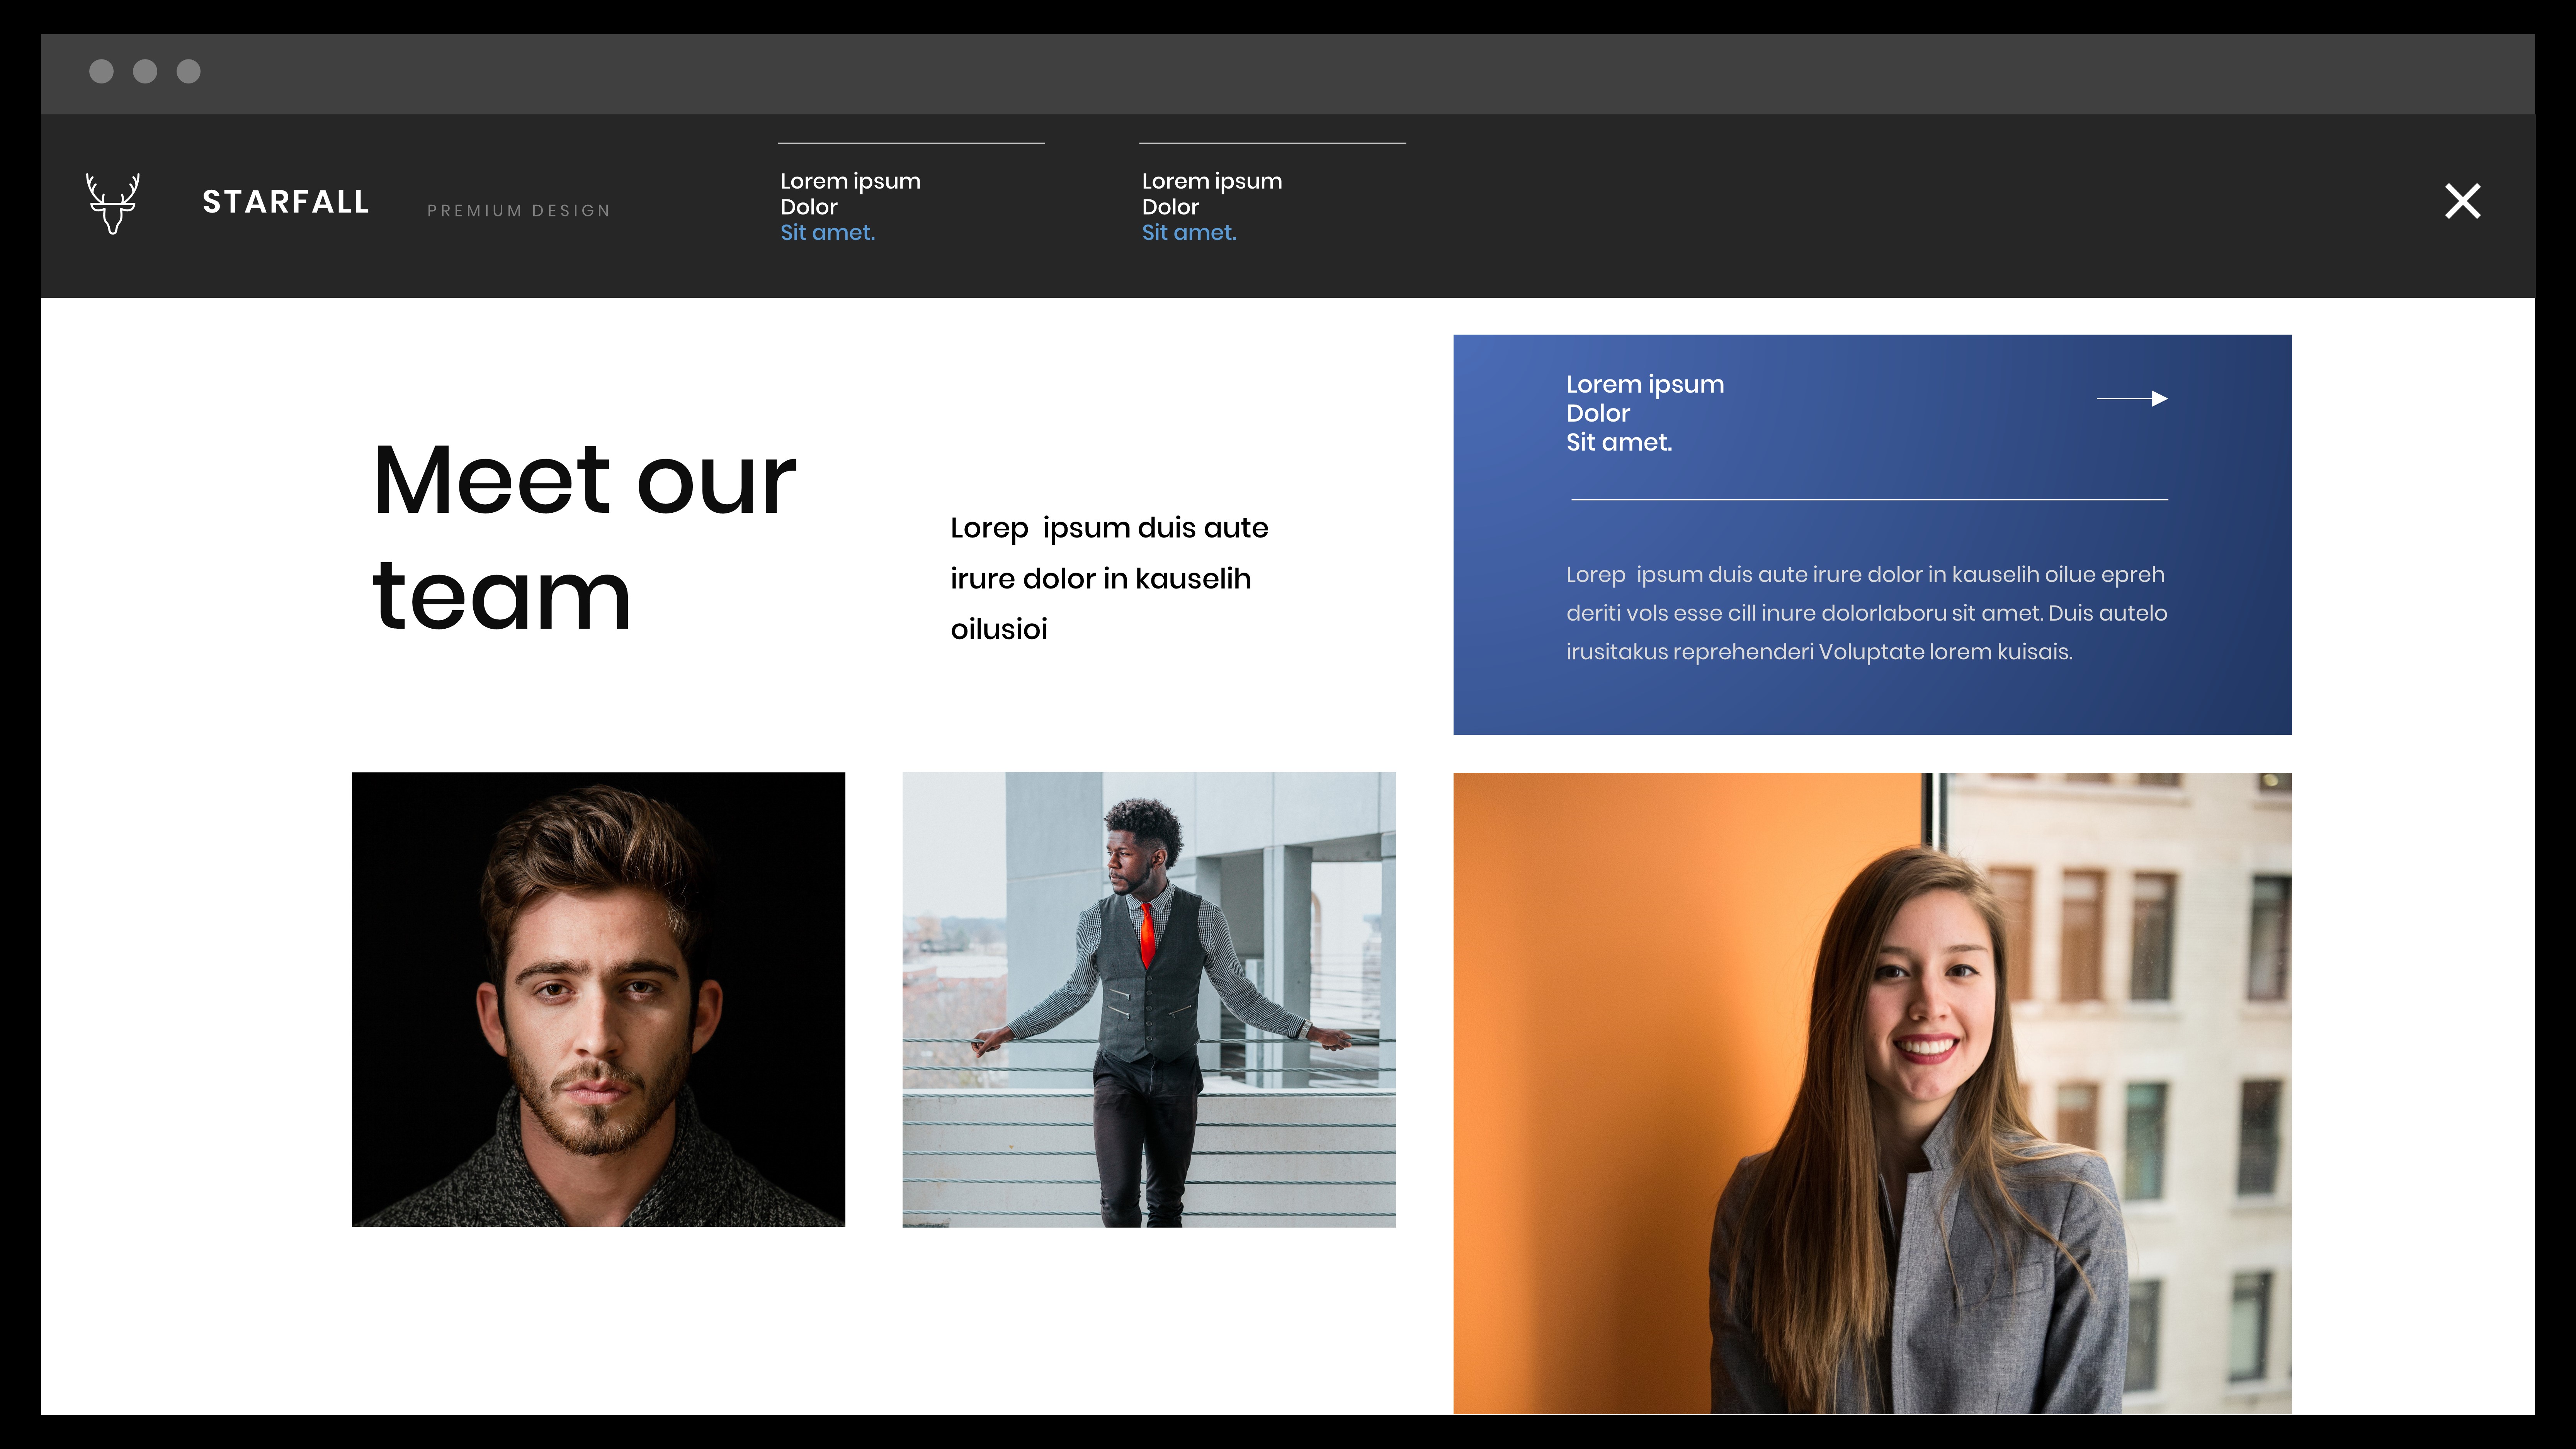
Task: Click the first gray window control dot
Action: (101, 71)
